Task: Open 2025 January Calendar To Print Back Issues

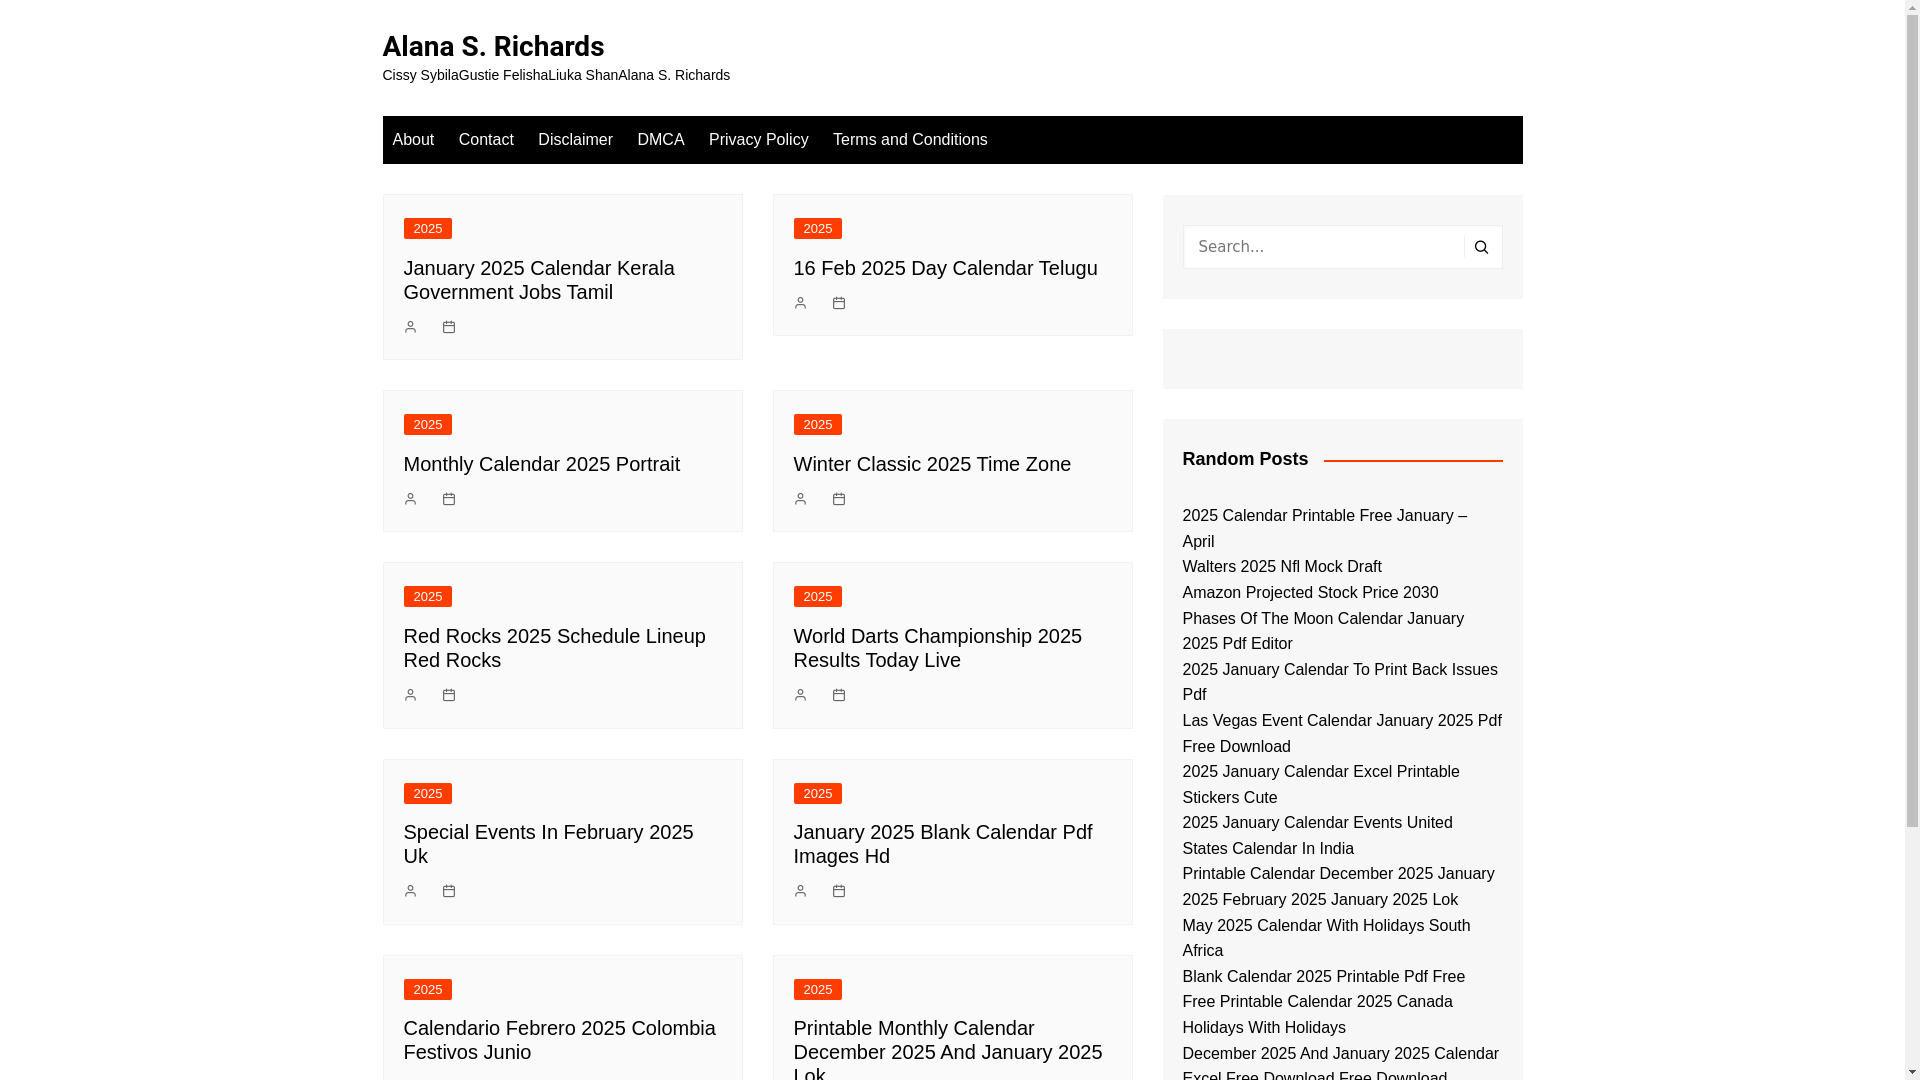Action: pos(1339,682)
